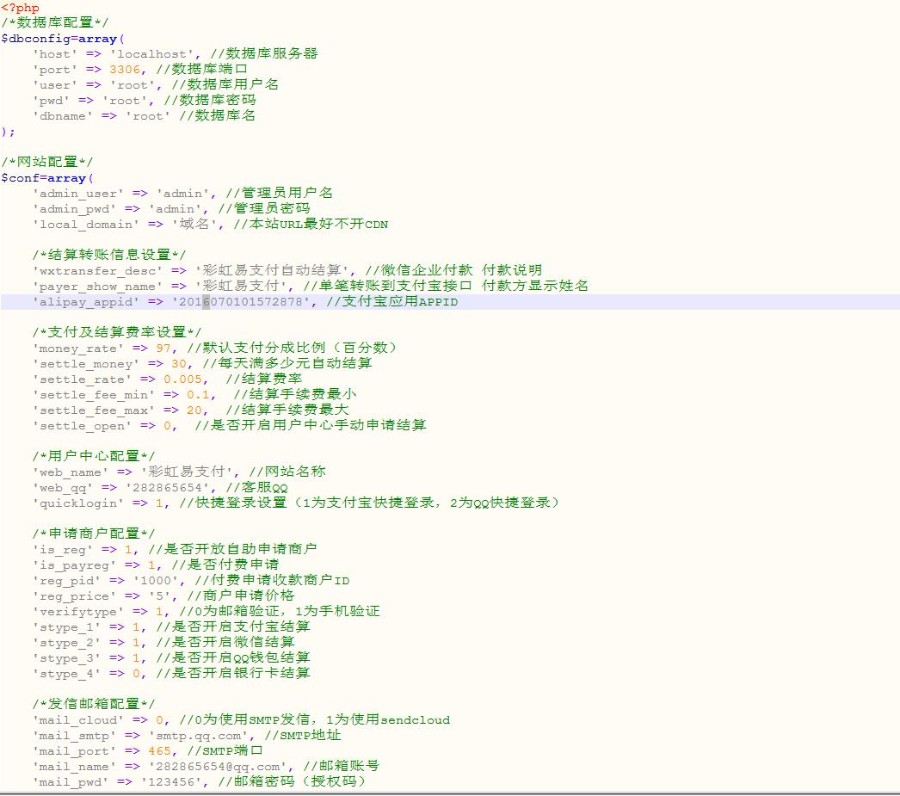The height and width of the screenshot is (796, 900).
Task: Click the alipay_appid value 2016070101572878
Action: pos(240,302)
